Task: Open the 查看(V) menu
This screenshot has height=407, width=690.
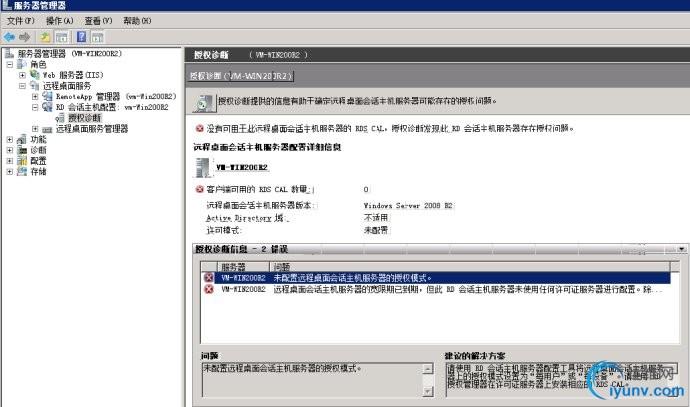Action: pos(98,21)
